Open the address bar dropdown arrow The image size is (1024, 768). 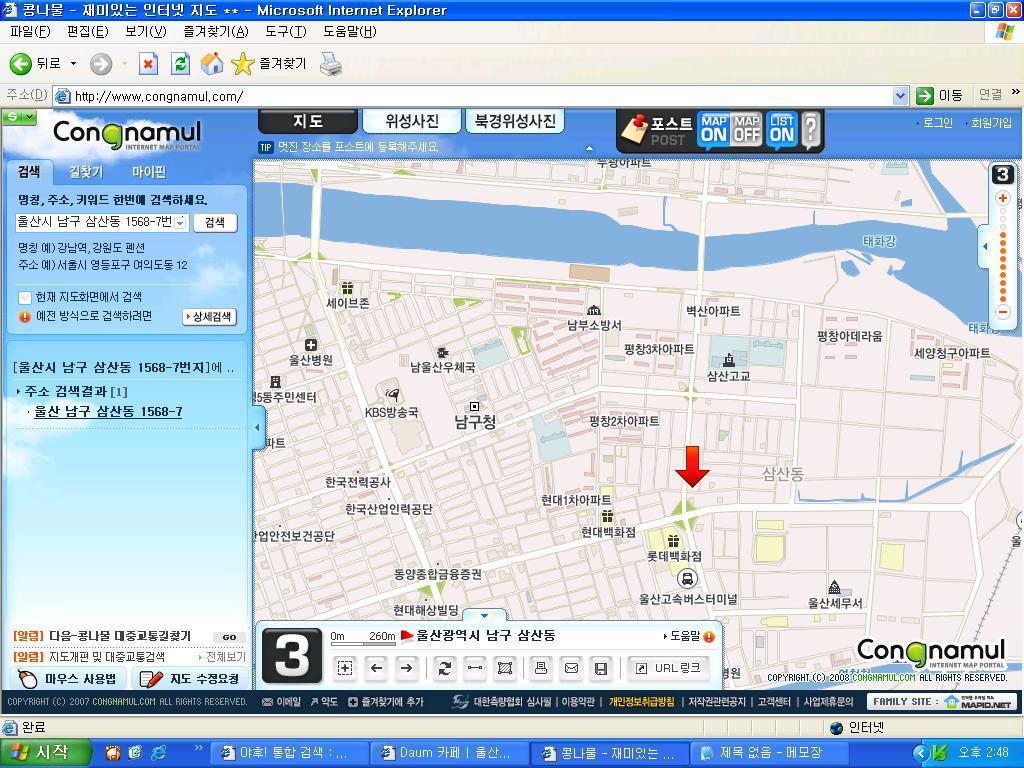[x=900, y=96]
